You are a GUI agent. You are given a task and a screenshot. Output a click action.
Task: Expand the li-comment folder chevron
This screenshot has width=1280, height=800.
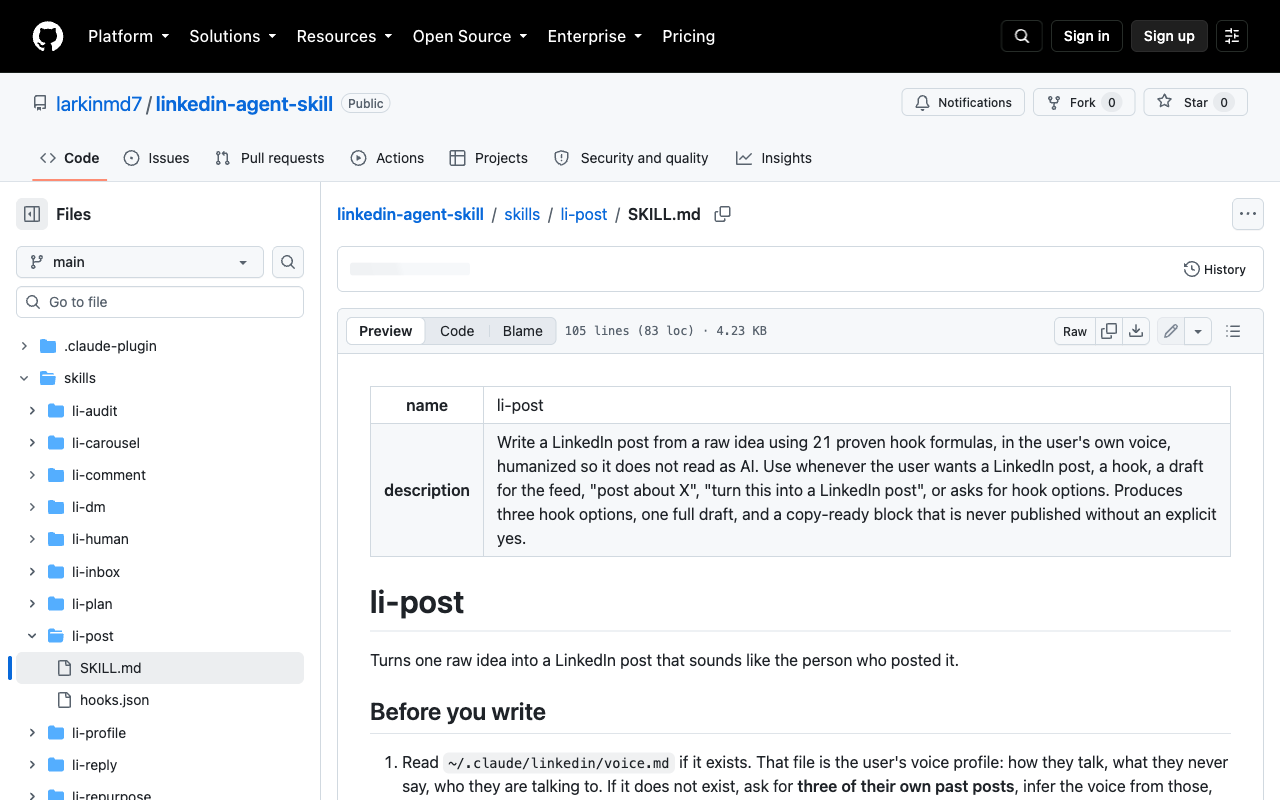click(32, 475)
